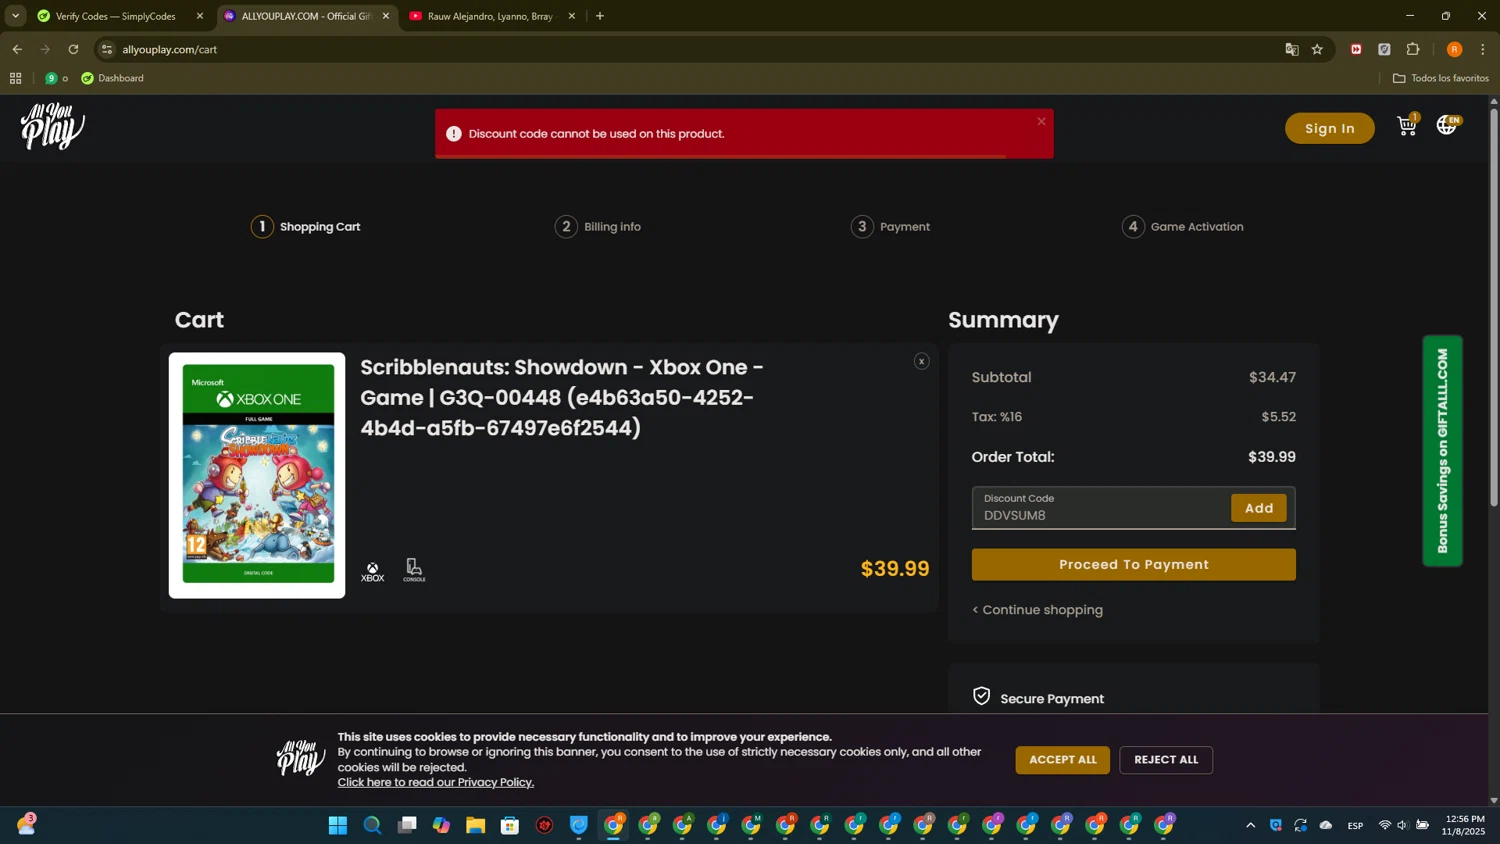Click the Xbox platform icon on cart item
This screenshot has width=1500, height=844.
point(372,571)
